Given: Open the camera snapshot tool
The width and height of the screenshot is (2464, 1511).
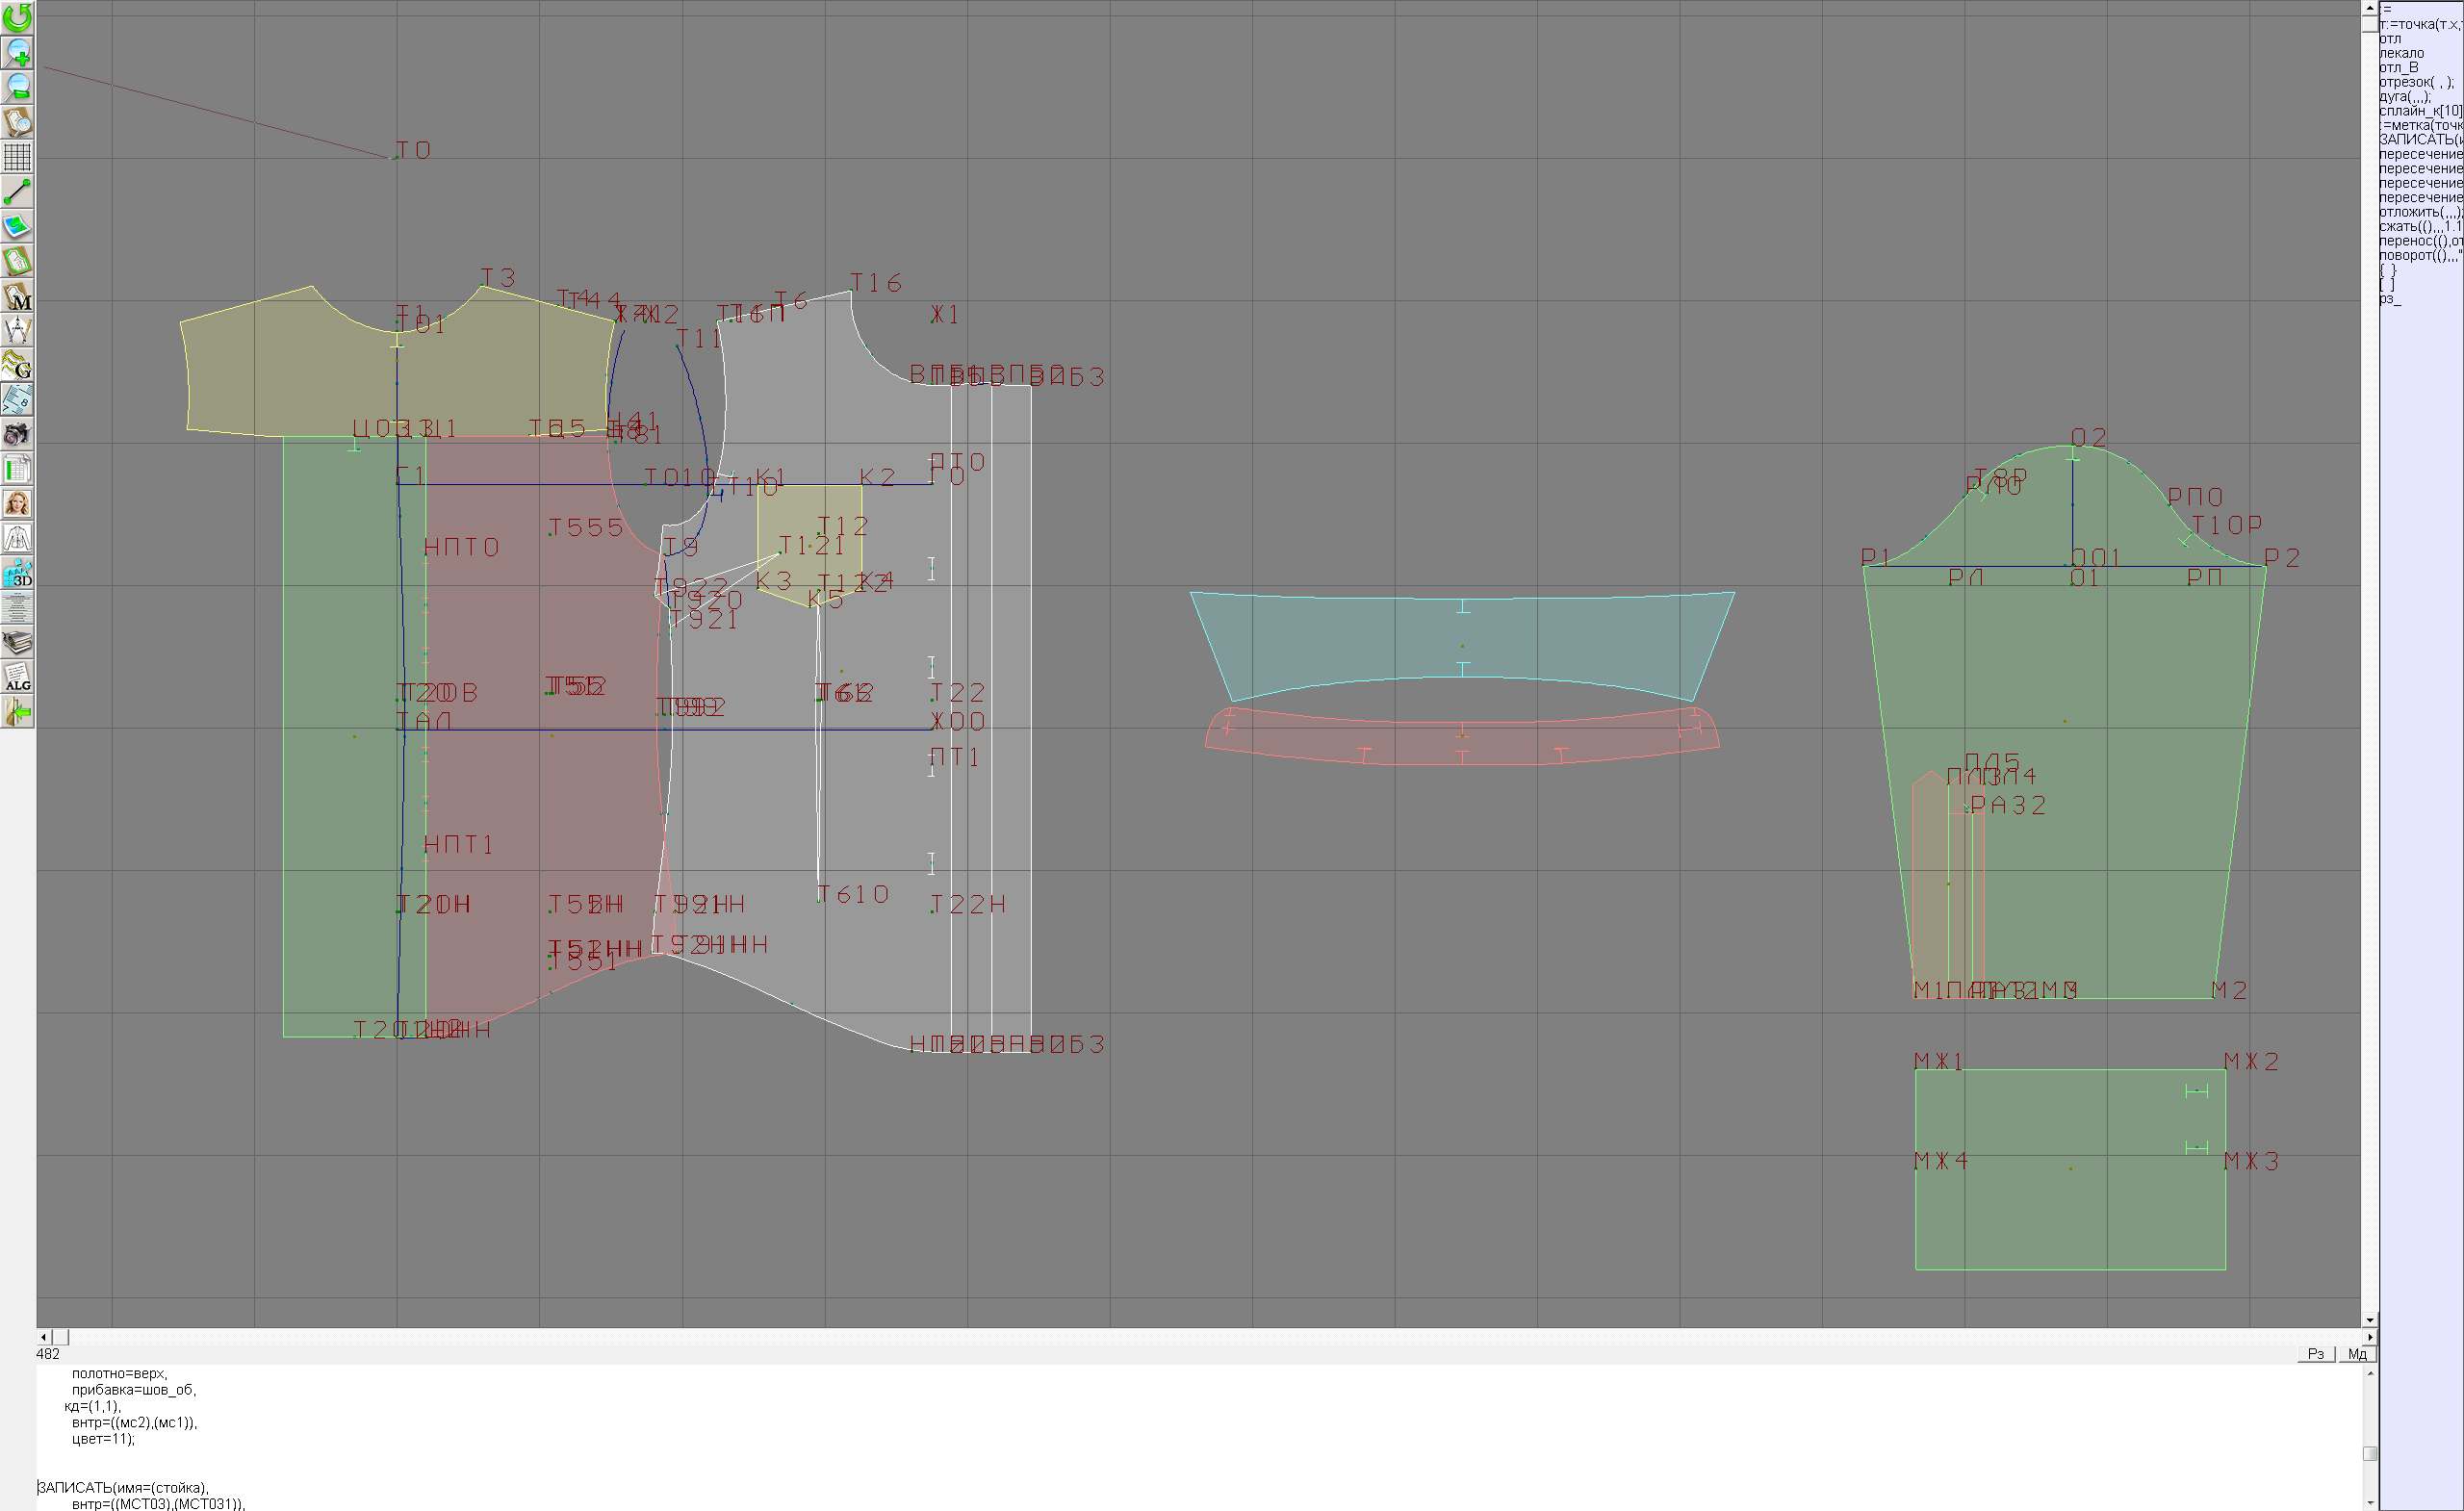Looking at the screenshot, I should coord(17,434).
